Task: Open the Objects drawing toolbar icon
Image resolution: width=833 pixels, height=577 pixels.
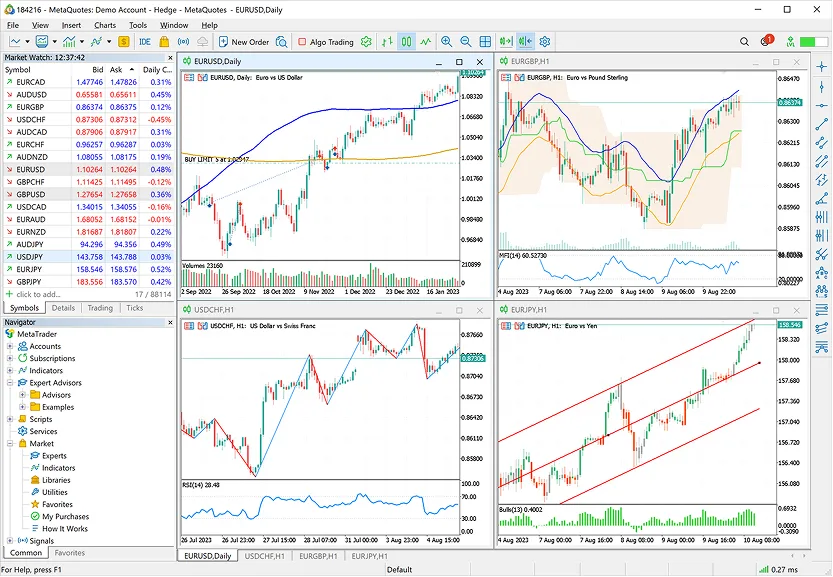Action: (x=96, y=41)
